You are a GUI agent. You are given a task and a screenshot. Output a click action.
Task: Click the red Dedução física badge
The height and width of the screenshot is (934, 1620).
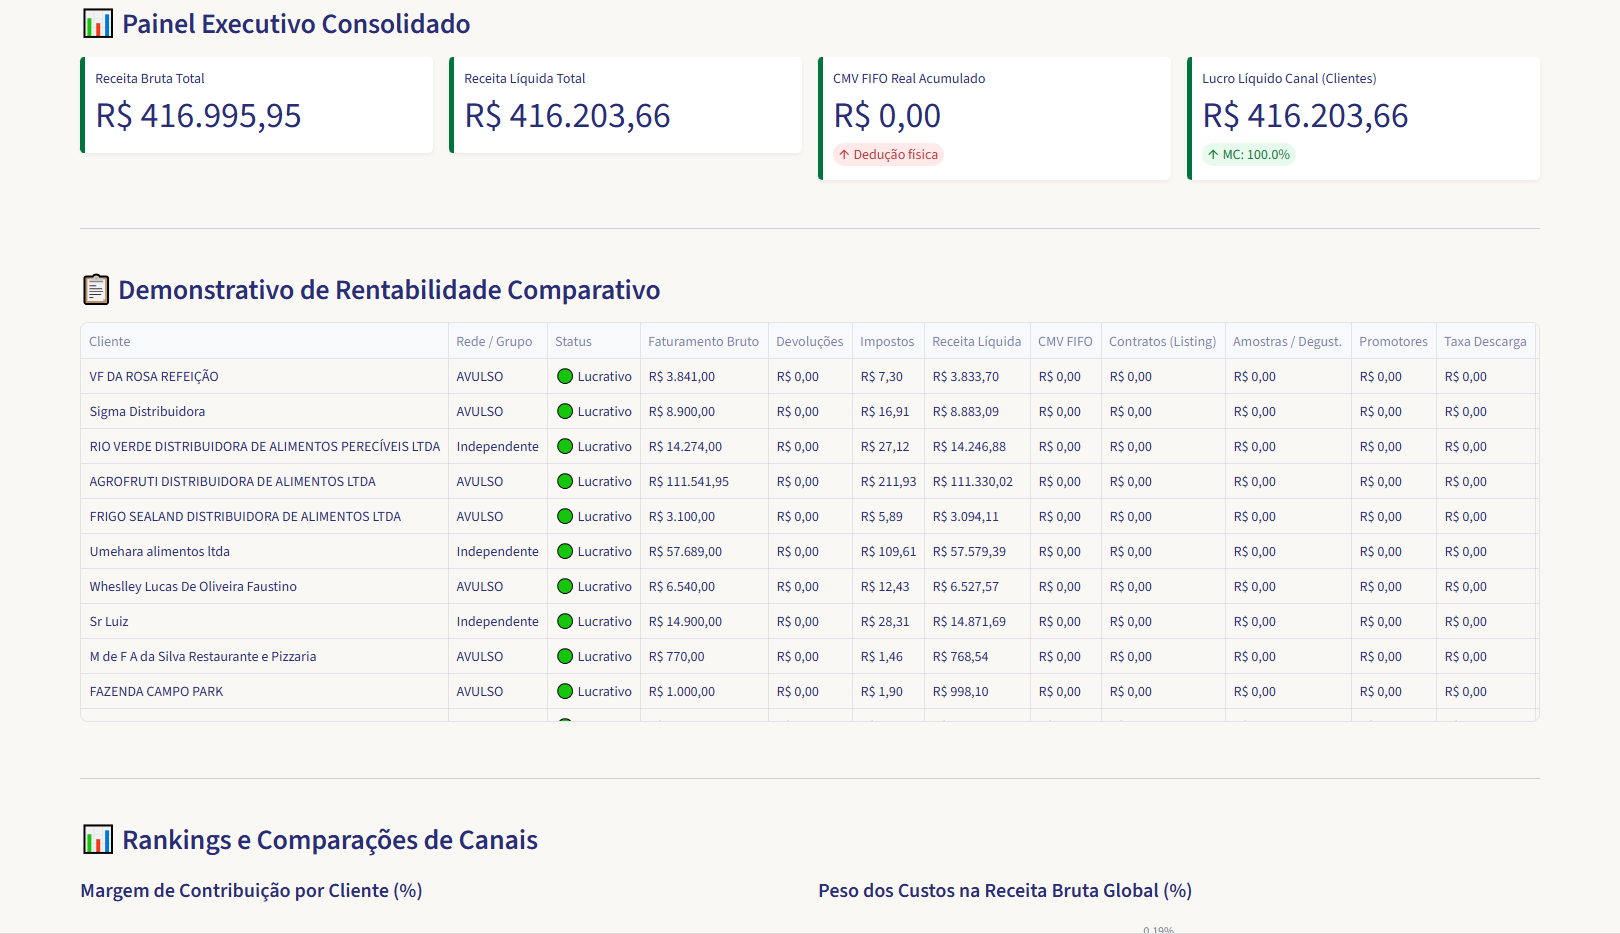point(888,154)
